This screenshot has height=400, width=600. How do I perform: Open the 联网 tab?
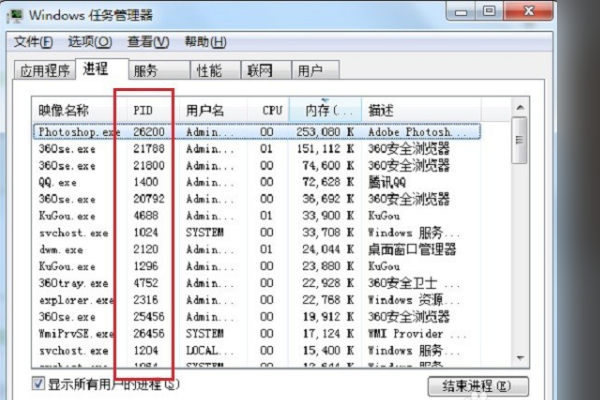pos(266,70)
